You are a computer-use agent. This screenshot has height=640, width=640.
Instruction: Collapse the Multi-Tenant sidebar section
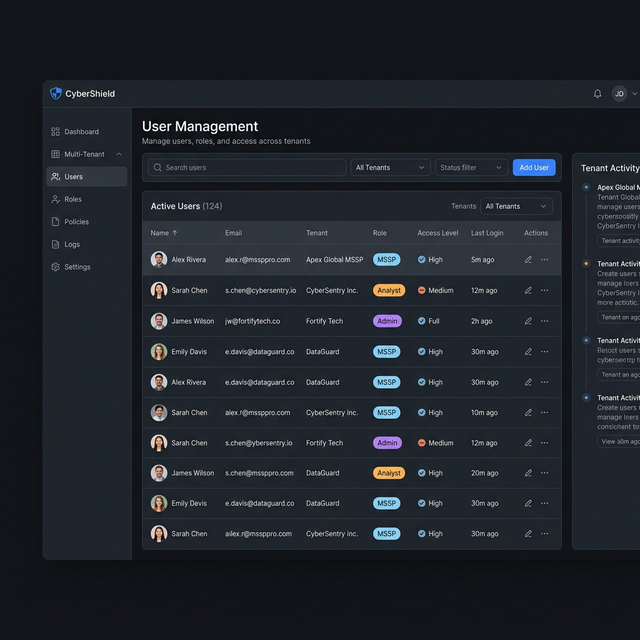pos(119,154)
